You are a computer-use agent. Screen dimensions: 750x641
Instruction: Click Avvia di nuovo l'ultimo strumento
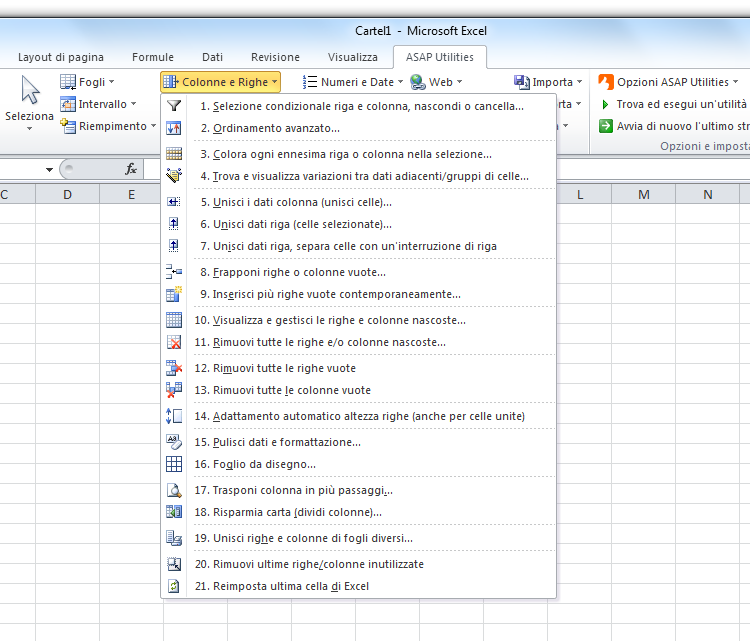click(x=674, y=126)
